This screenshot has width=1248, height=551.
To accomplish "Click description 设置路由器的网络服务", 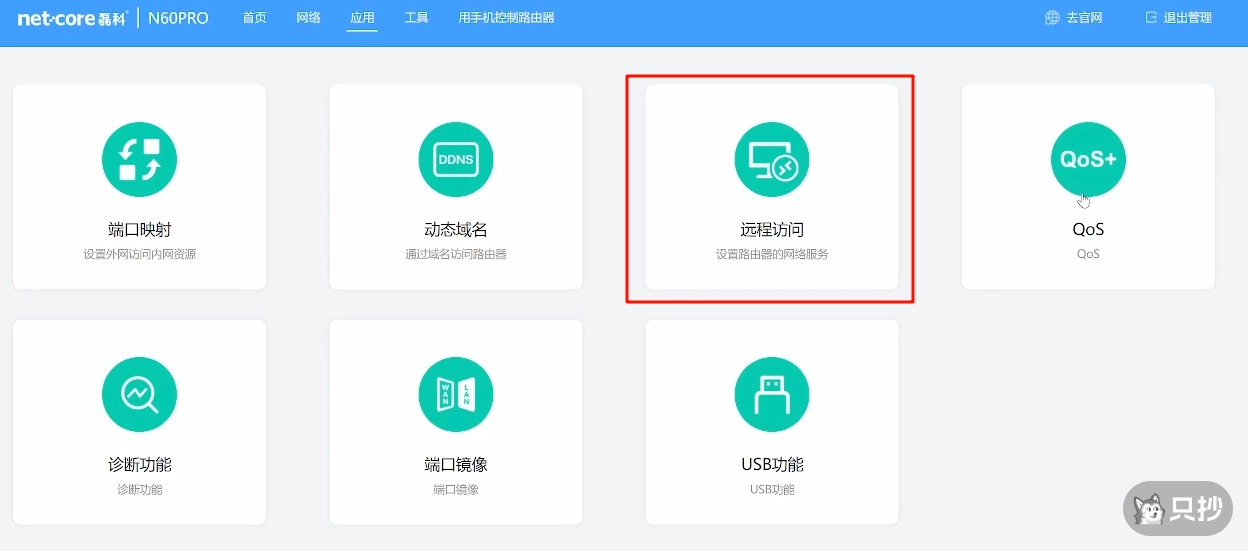I will click(772, 254).
